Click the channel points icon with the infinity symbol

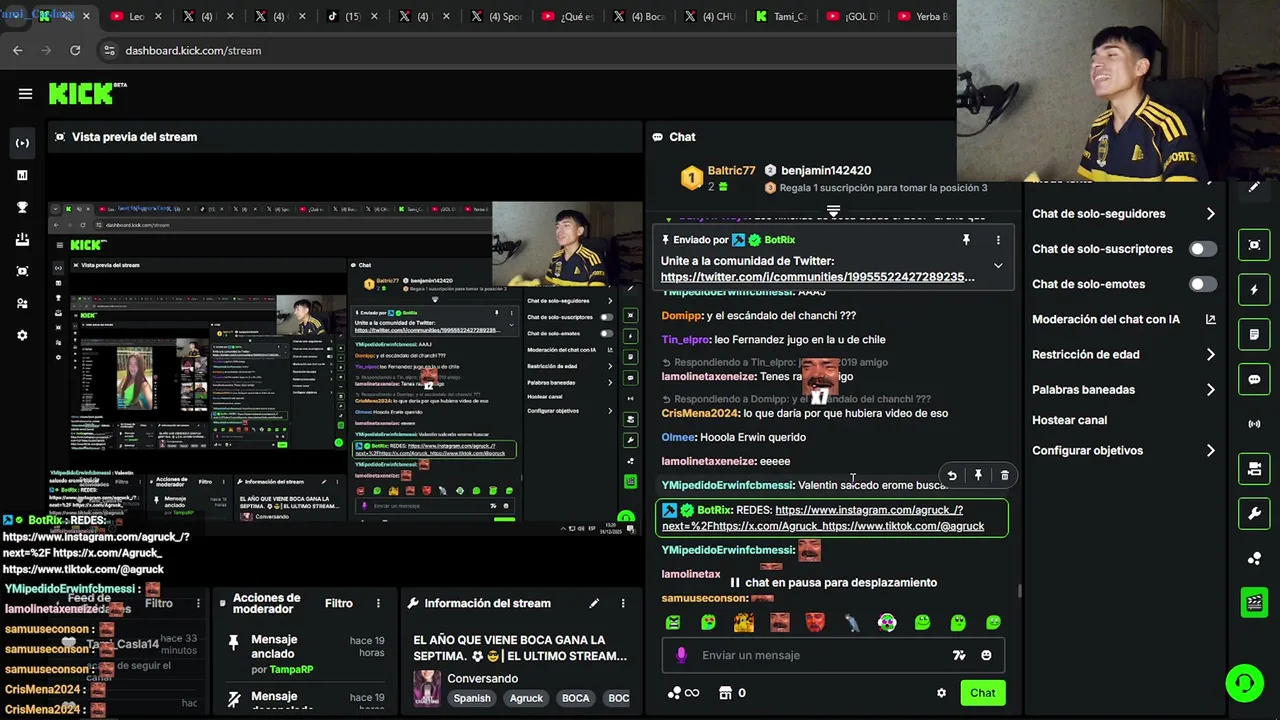point(683,693)
